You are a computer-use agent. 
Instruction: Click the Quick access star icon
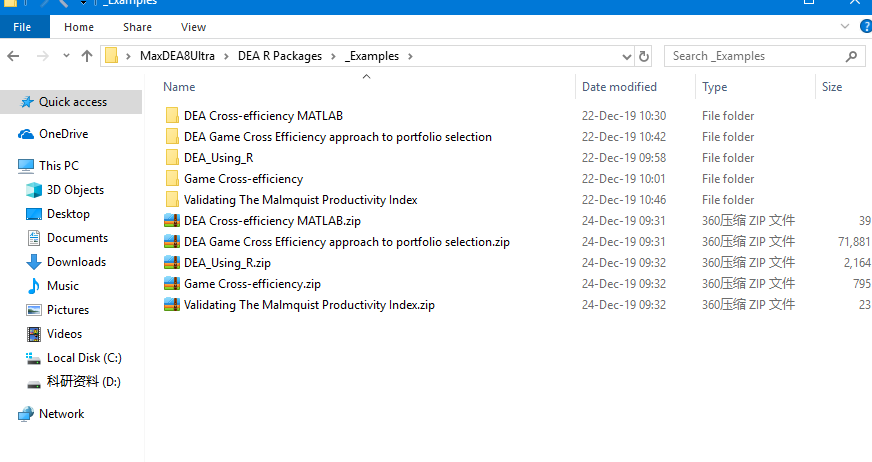26,102
